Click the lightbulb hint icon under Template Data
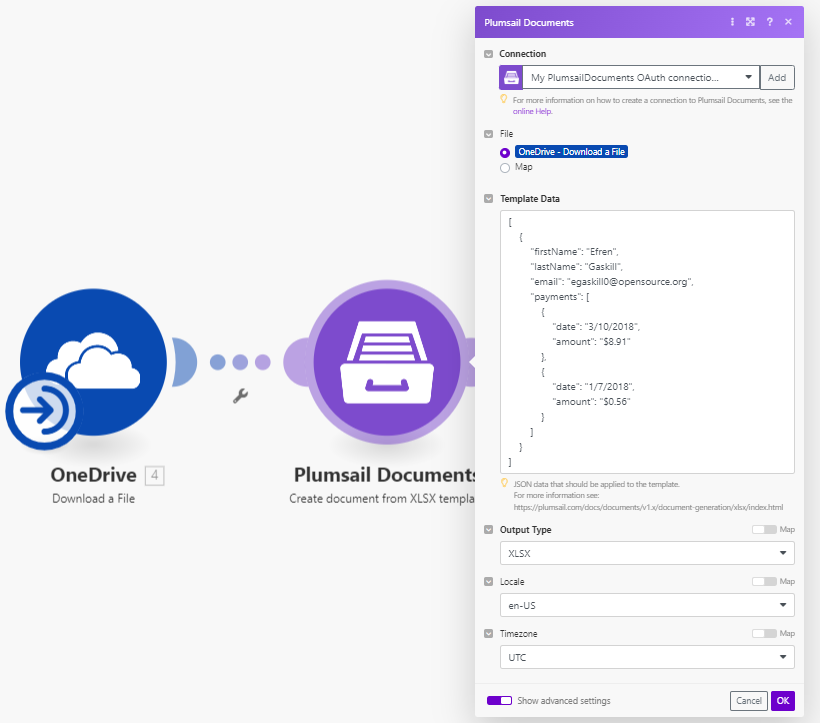Viewport: 820px width, 723px height. pos(504,483)
